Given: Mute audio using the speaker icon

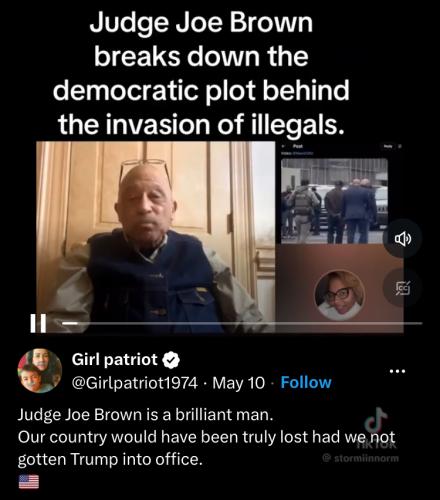Looking at the screenshot, I should [x=403, y=239].
